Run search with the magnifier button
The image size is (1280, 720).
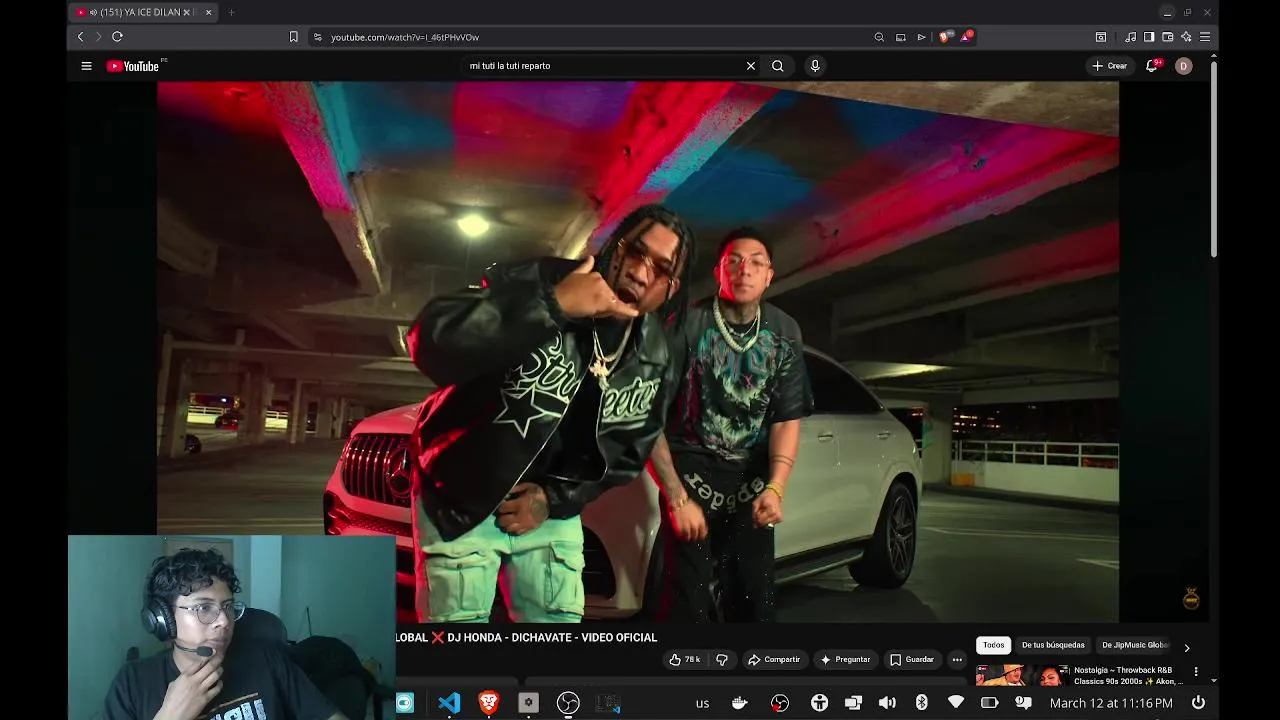tap(778, 66)
